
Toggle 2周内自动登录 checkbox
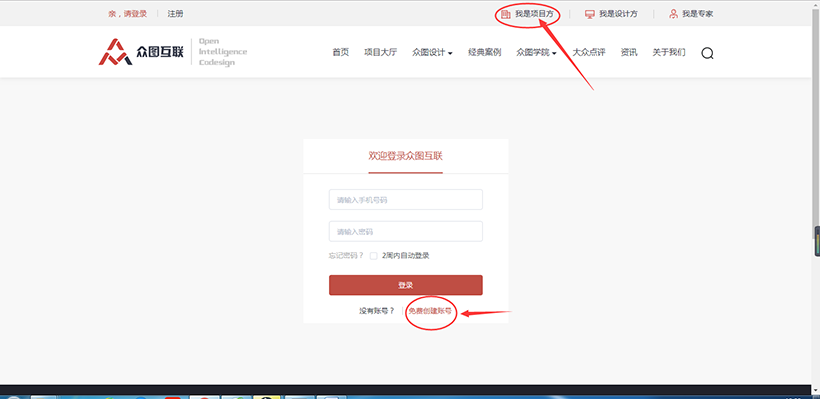point(373,256)
